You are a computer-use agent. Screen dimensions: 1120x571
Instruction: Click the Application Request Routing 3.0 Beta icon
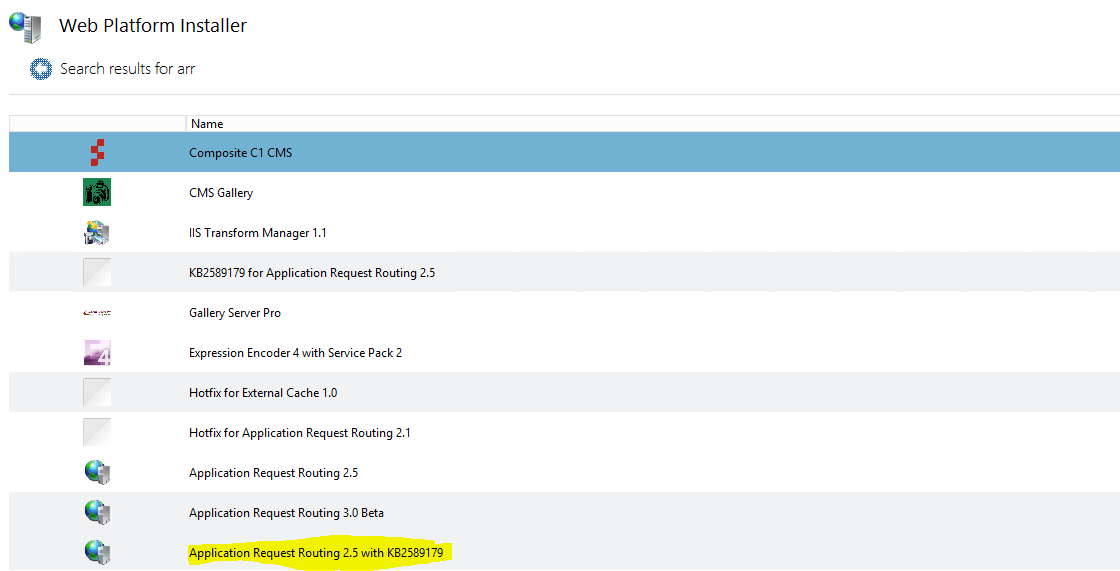pyautogui.click(x=97, y=512)
